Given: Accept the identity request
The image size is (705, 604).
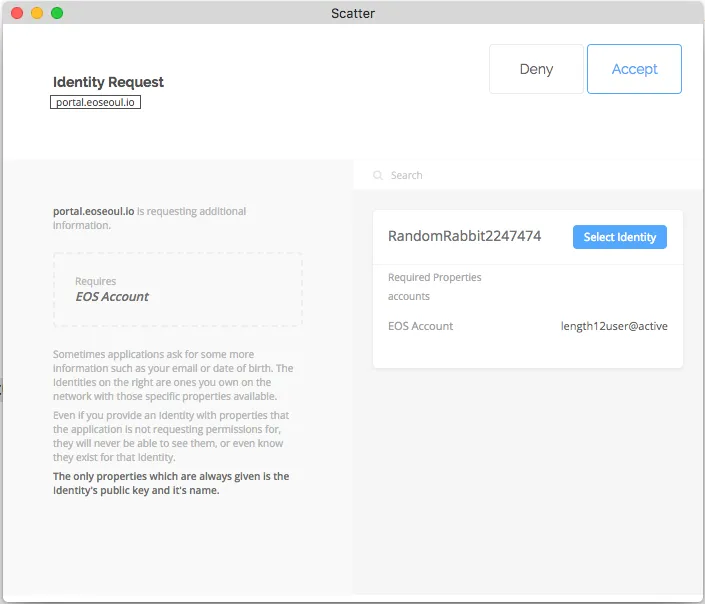Looking at the screenshot, I should pyautogui.click(x=634, y=69).
